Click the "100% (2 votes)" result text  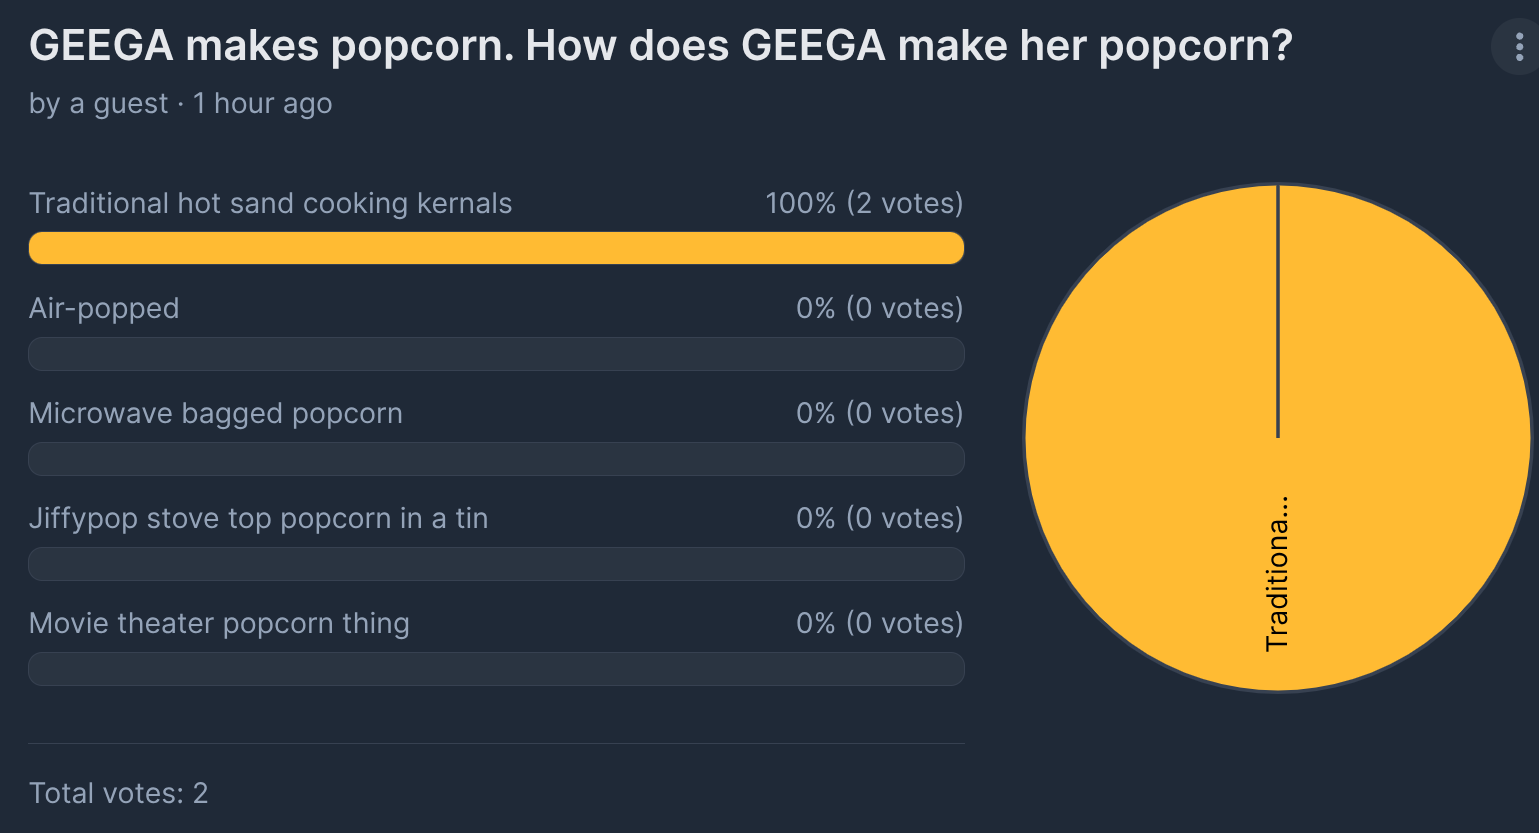[863, 203]
